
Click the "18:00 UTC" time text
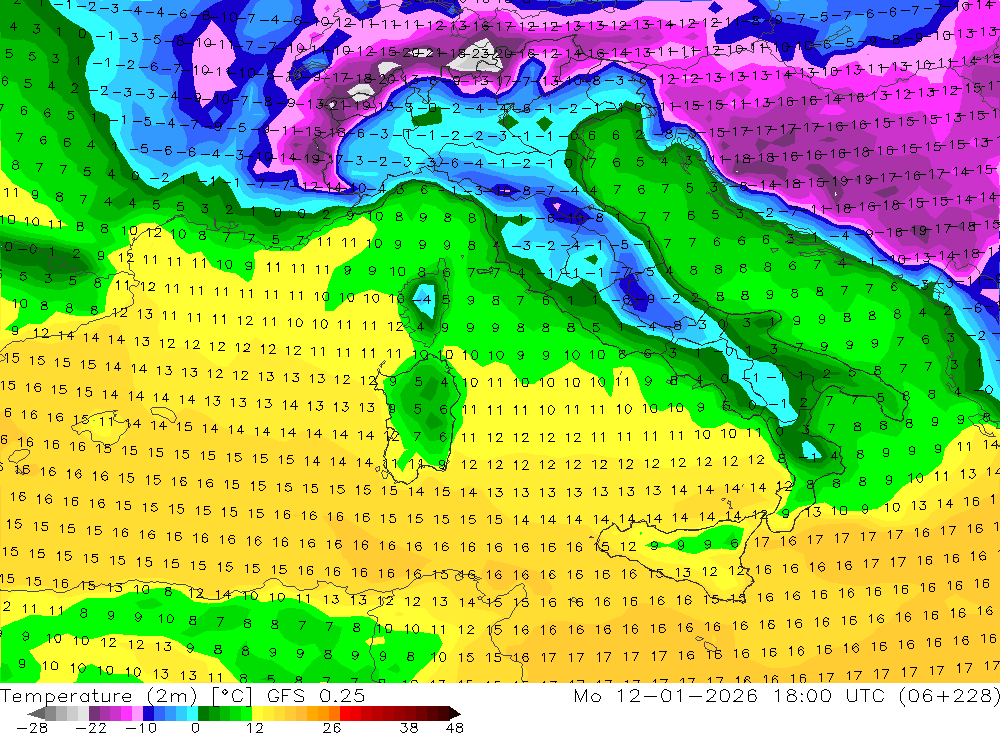click(832, 695)
